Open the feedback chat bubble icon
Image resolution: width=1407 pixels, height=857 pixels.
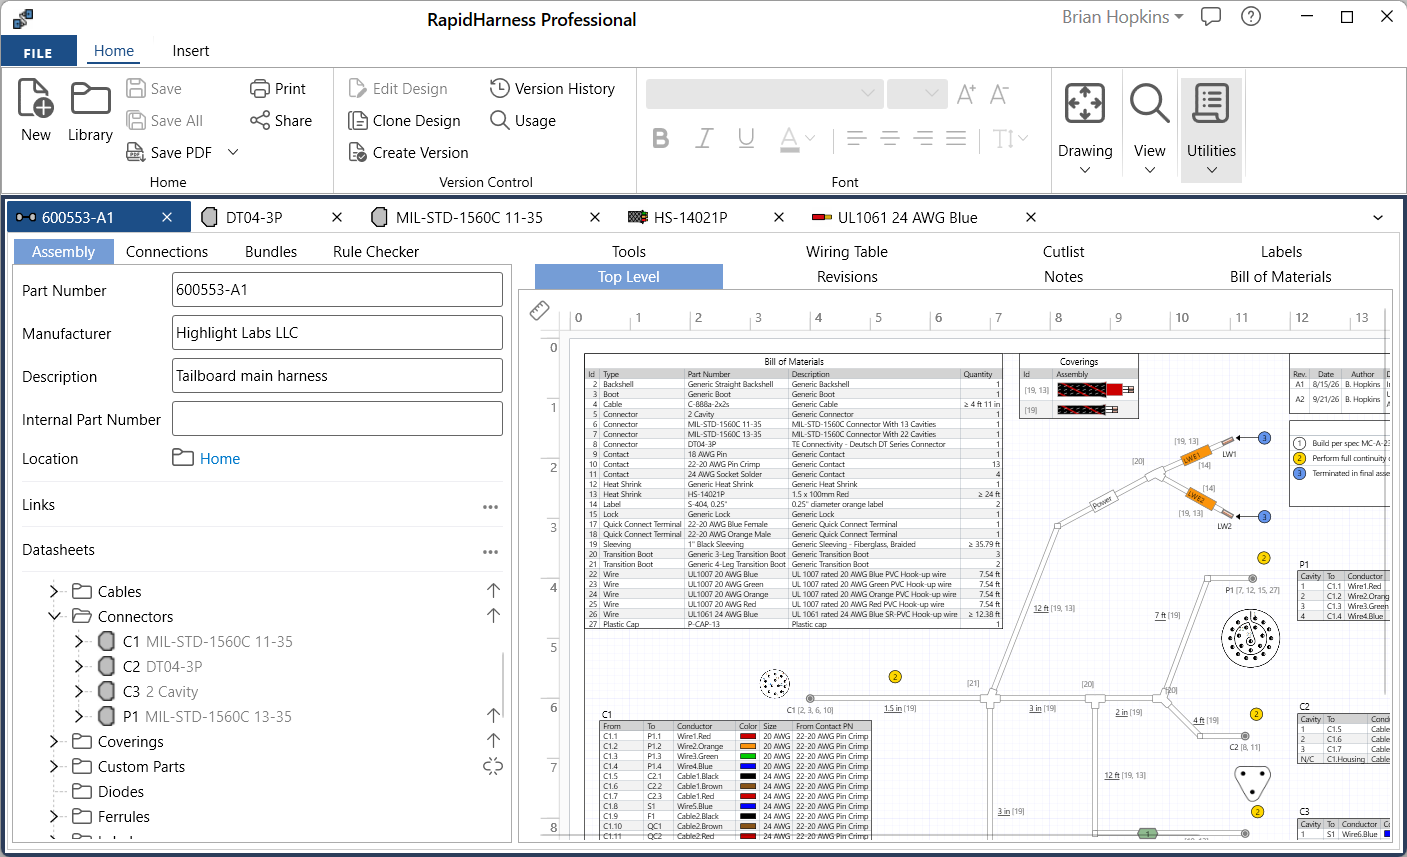(x=1211, y=17)
